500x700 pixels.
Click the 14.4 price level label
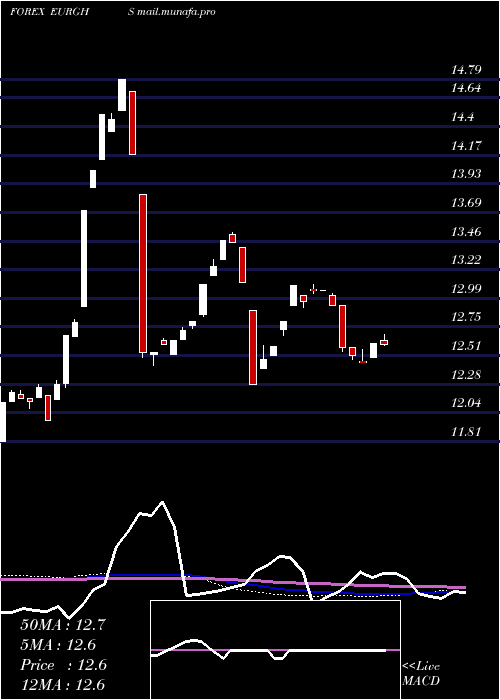(462, 117)
